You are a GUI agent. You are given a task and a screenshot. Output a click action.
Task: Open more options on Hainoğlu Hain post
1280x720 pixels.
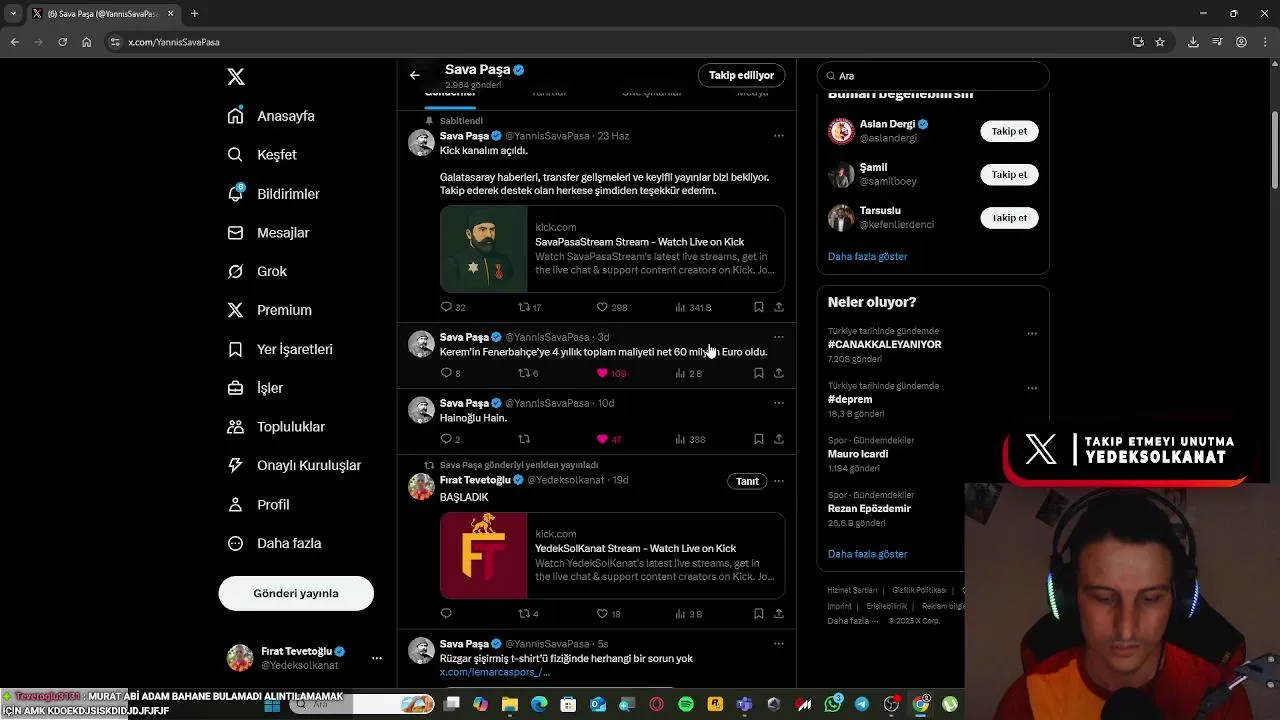(779, 403)
